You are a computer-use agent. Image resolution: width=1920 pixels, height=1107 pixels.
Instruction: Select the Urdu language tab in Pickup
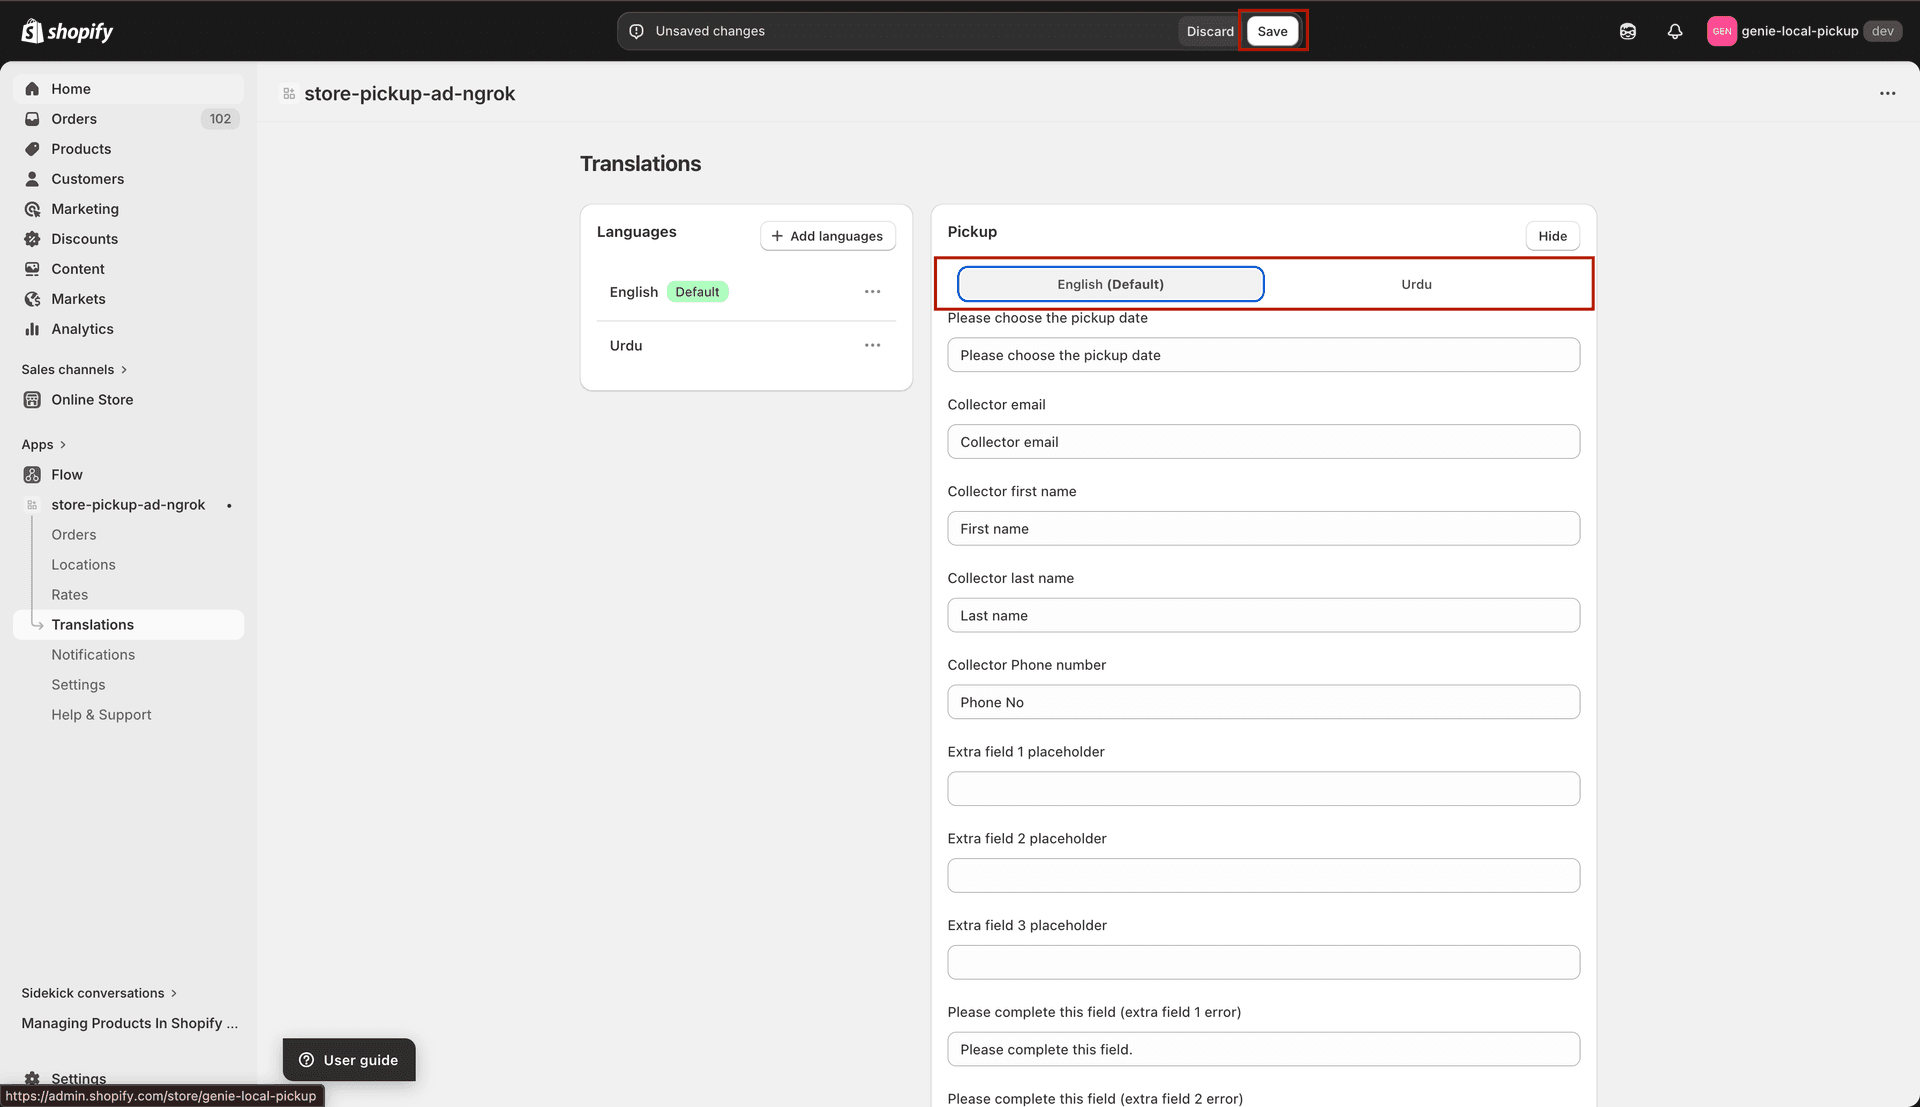click(1415, 283)
